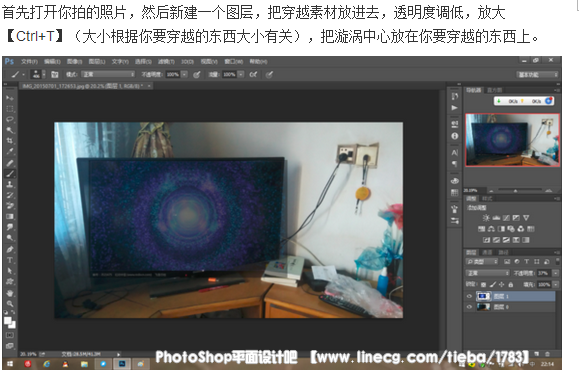579x374 pixels.
Task: Open the Character panel icon in dock
Action: [x=455, y=152]
